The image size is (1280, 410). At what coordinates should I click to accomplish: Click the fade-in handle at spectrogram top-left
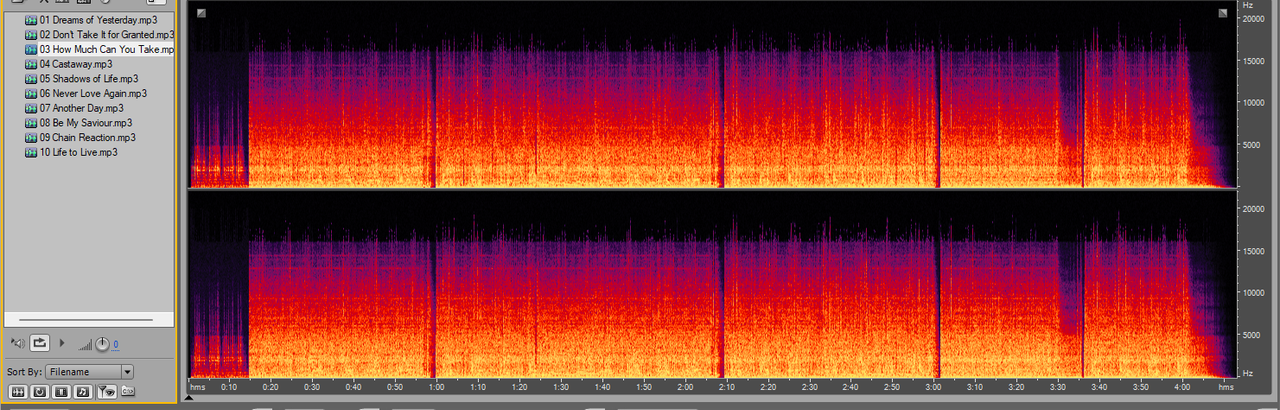pos(201,13)
